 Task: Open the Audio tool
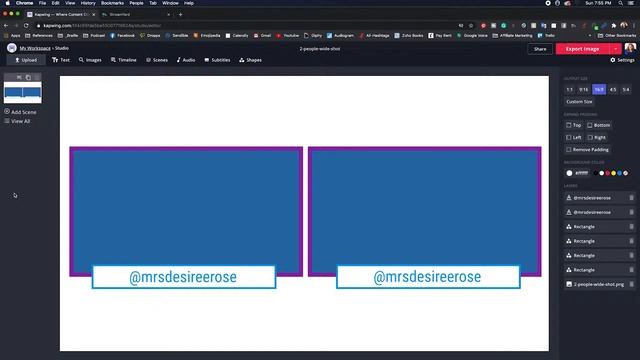(186, 60)
